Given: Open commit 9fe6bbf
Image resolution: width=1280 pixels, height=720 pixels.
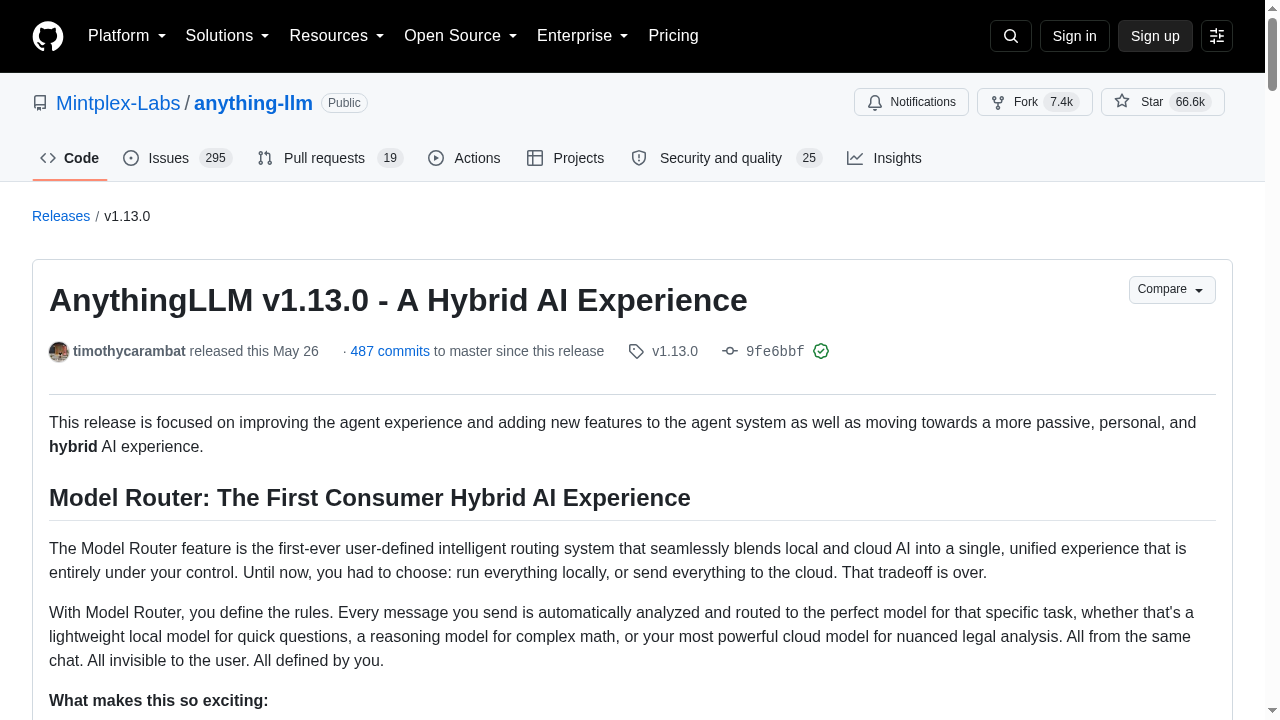Looking at the screenshot, I should point(775,351).
